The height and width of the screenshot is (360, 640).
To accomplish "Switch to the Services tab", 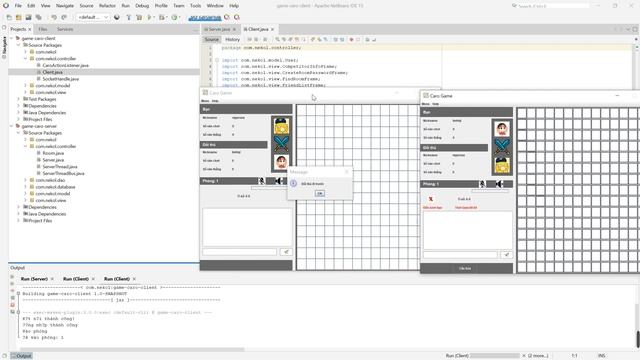I will click(65, 29).
